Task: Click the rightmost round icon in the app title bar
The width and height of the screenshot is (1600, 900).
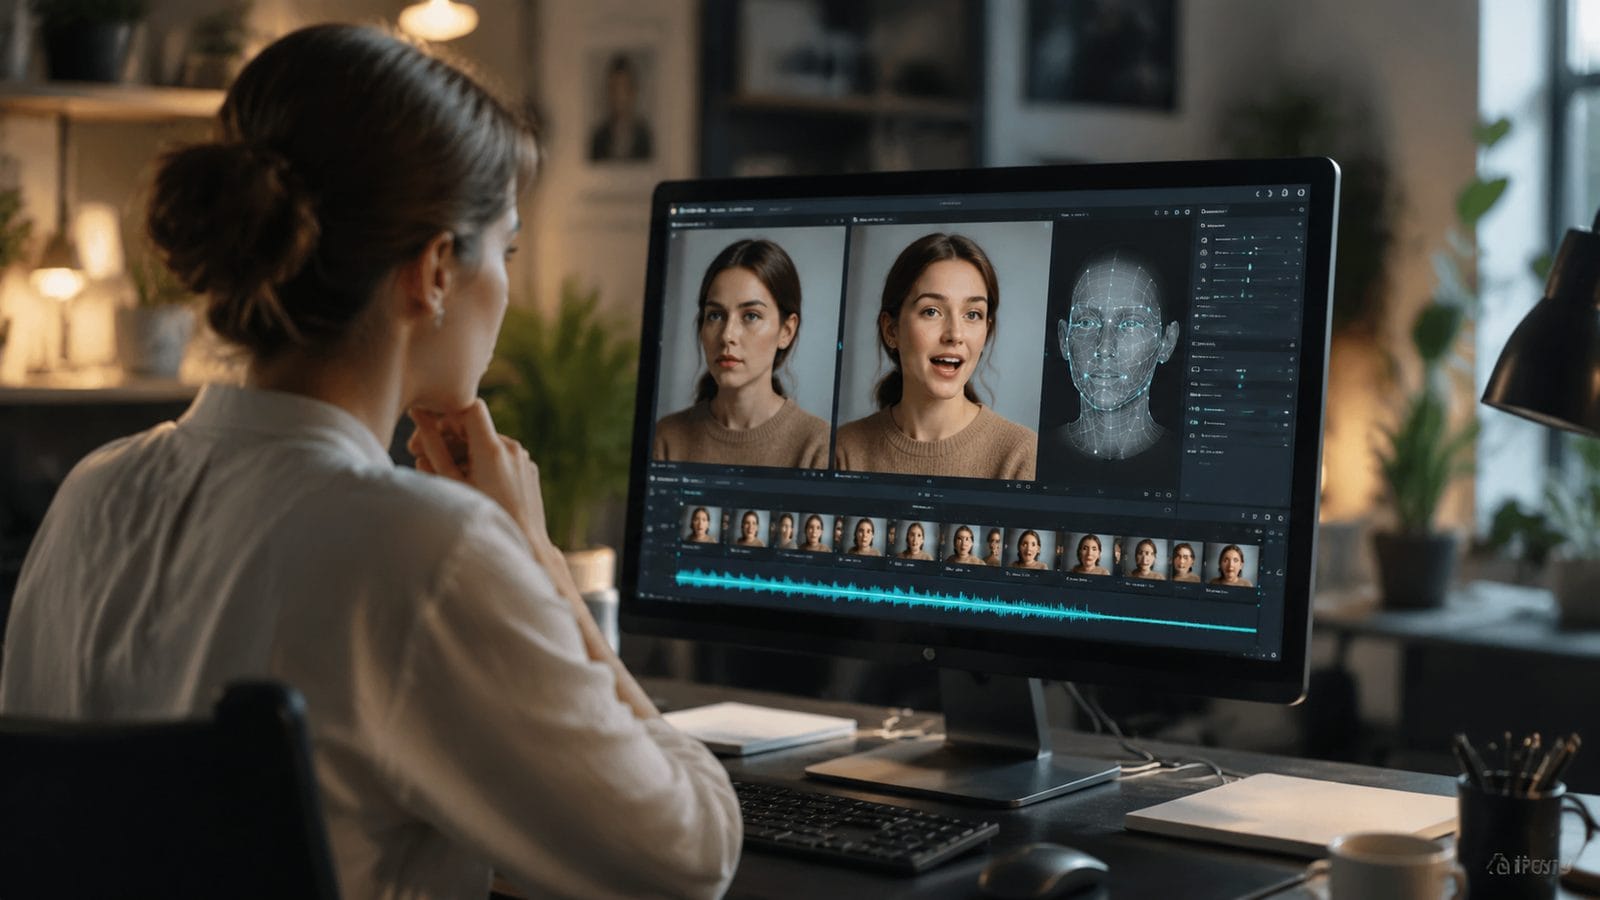Action: point(1301,193)
